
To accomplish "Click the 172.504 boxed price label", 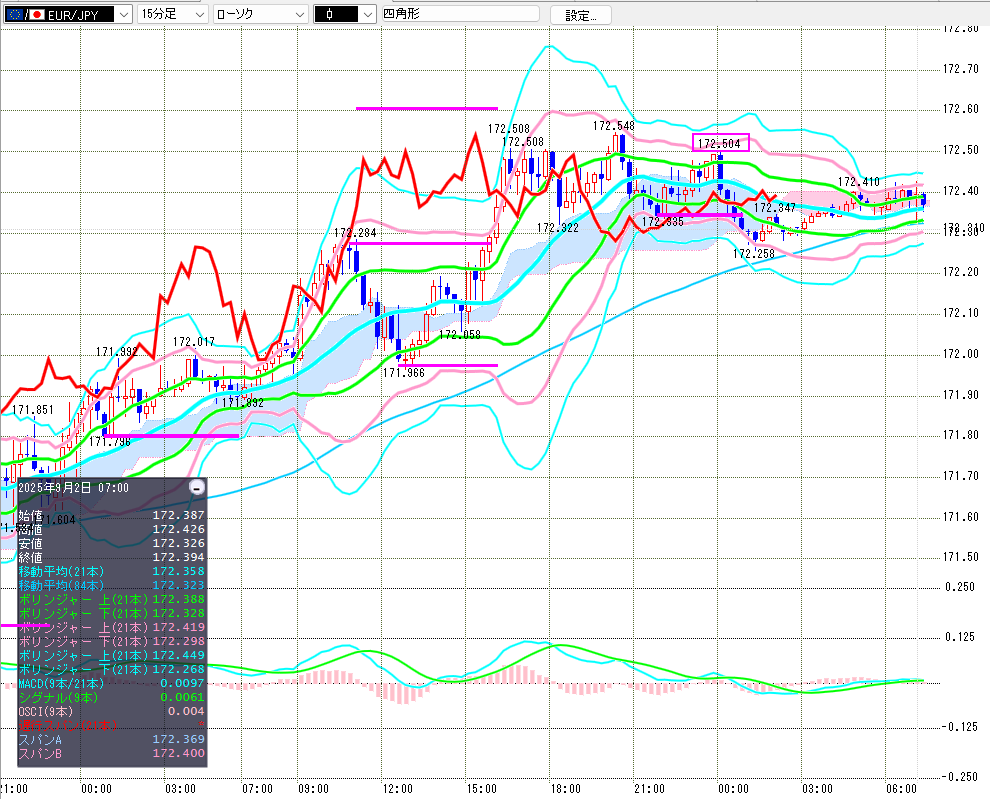I will coord(720,143).
